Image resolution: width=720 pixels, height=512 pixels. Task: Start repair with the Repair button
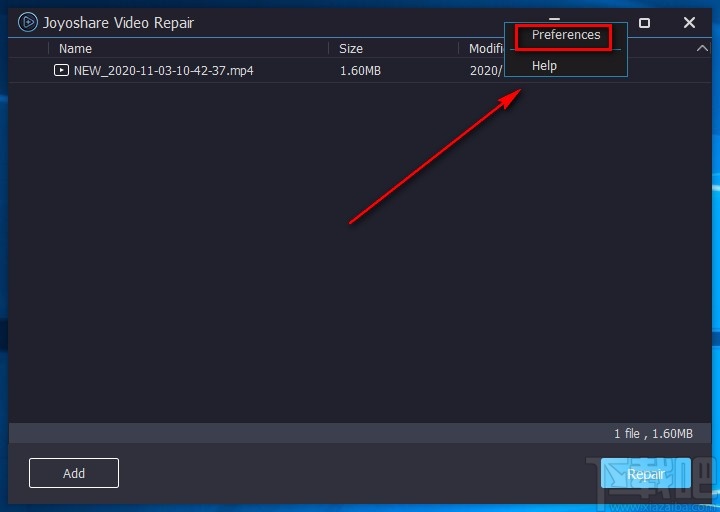click(646, 473)
